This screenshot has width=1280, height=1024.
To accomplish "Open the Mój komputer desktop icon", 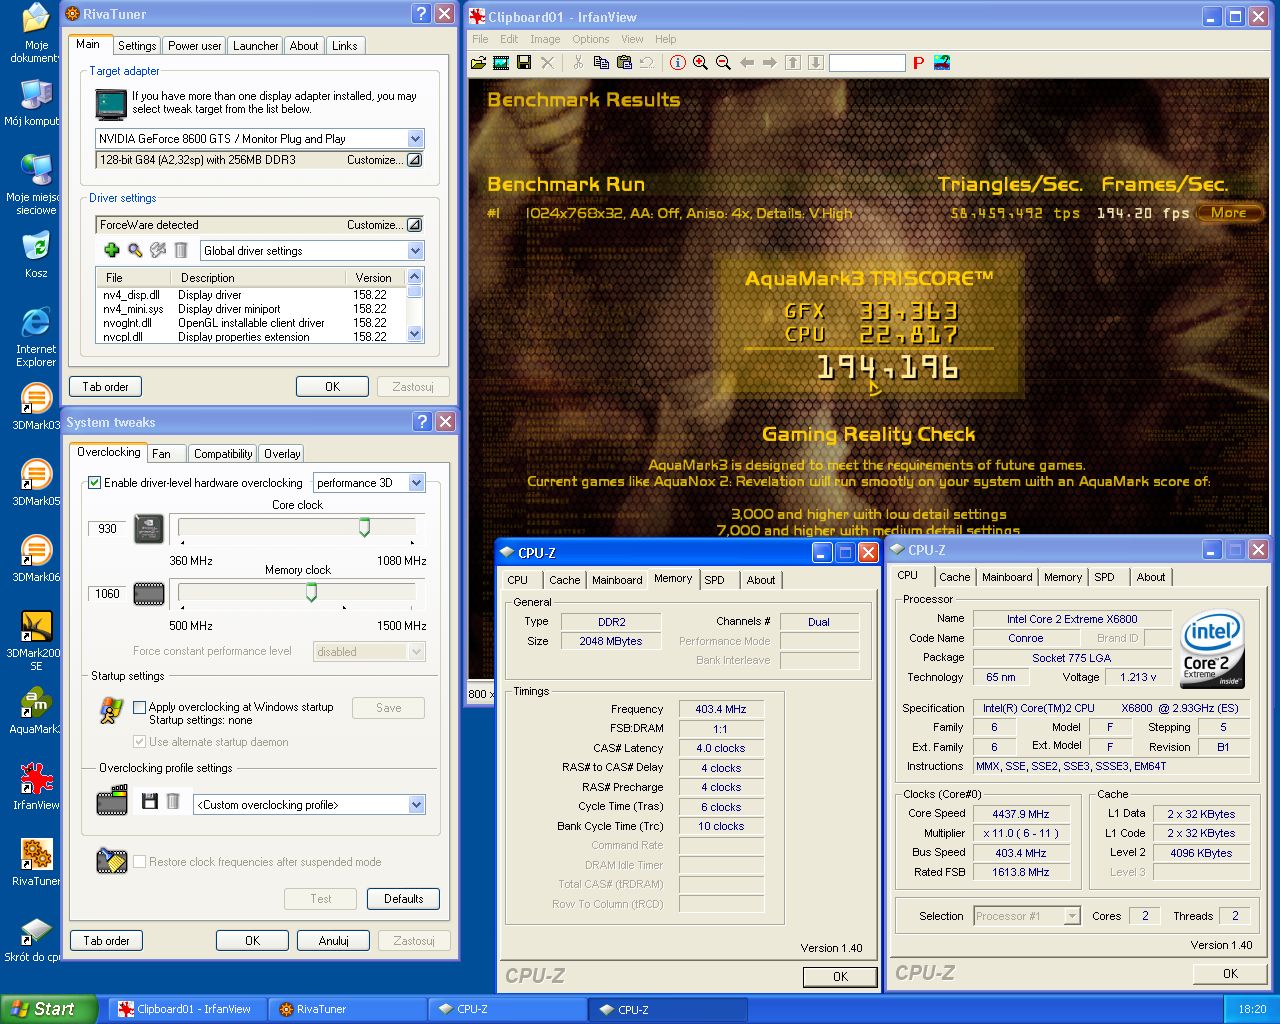I will 32,103.
